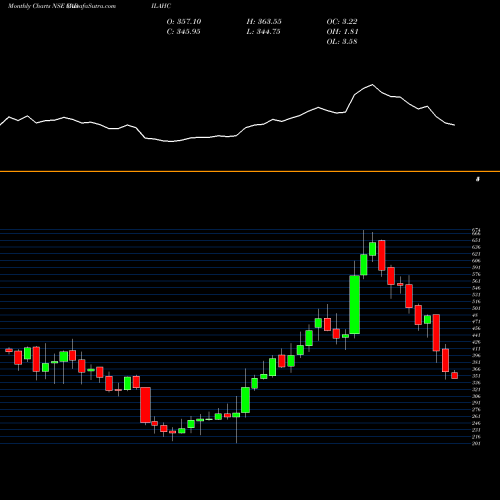Click the high price 'H: 363.55'

pyautogui.click(x=264, y=22)
